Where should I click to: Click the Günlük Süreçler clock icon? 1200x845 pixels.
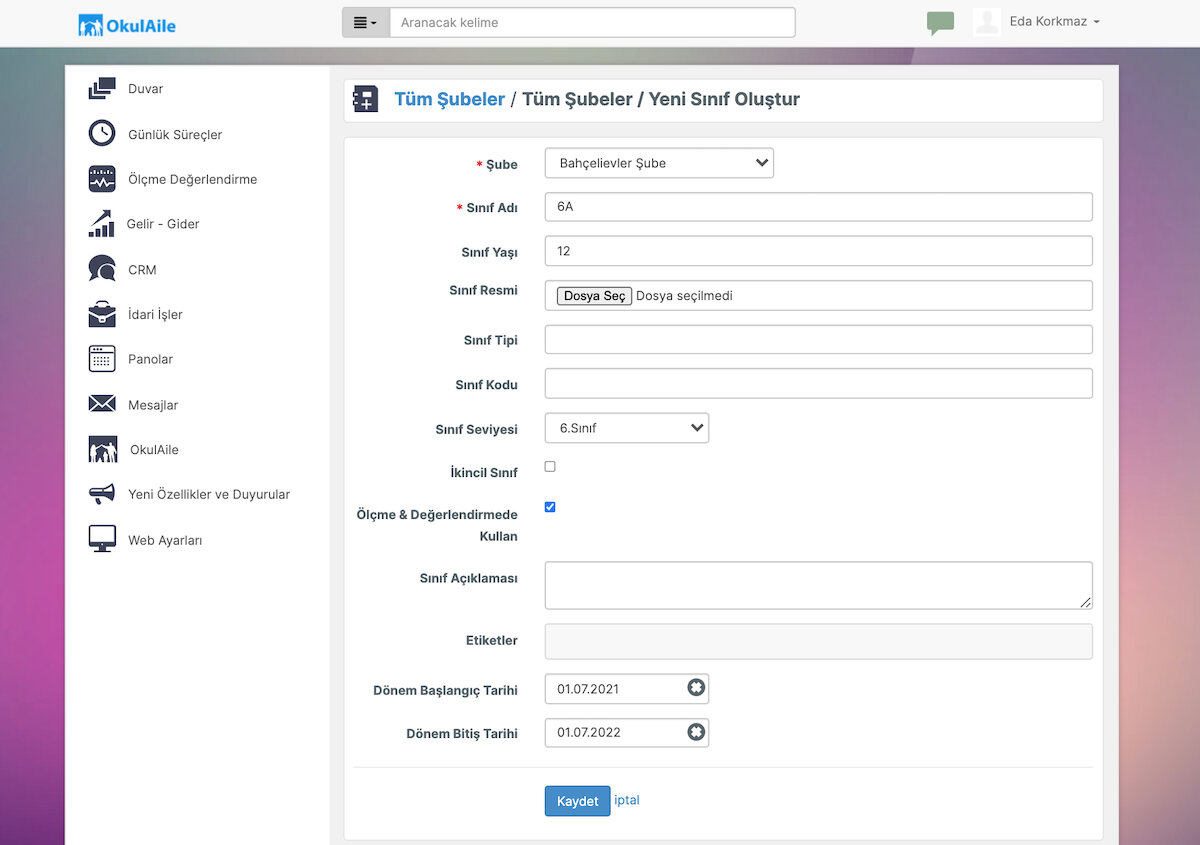coord(102,134)
